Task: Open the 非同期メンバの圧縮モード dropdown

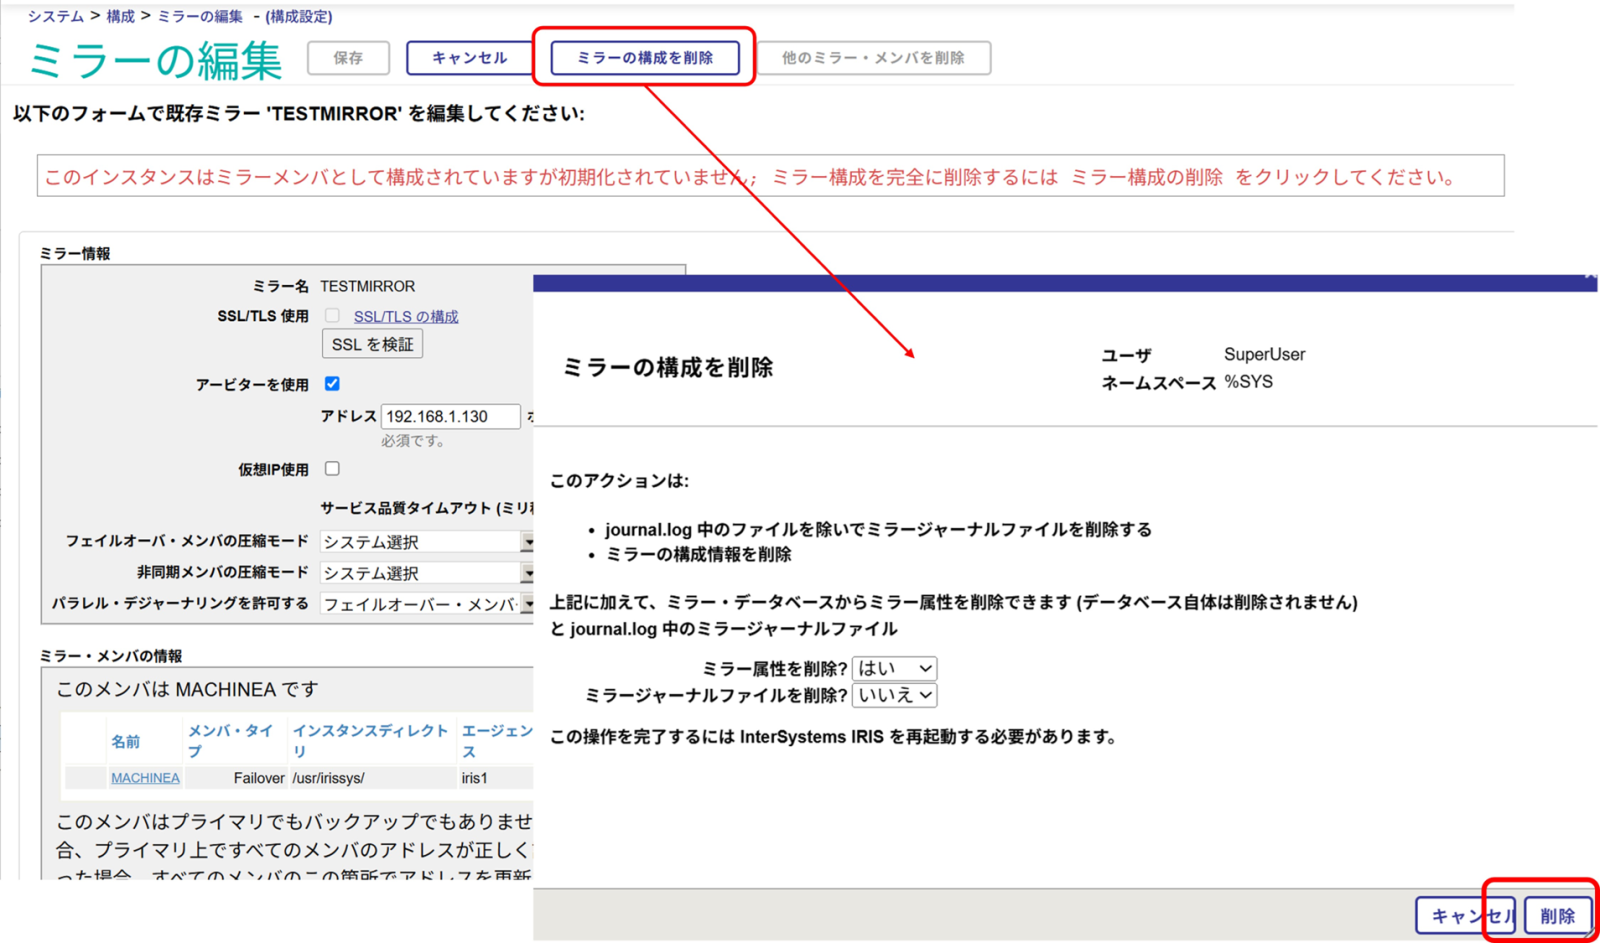Action: [427, 573]
